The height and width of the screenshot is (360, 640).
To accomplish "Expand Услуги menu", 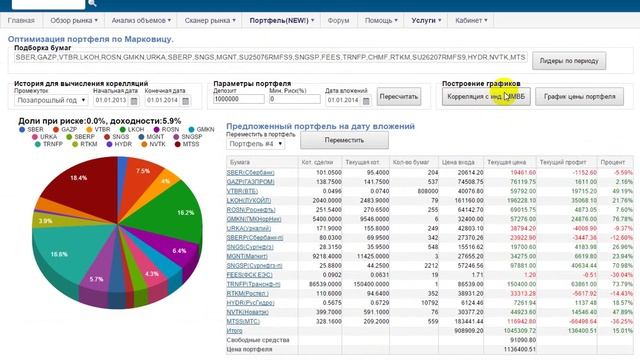I will [x=426, y=20].
